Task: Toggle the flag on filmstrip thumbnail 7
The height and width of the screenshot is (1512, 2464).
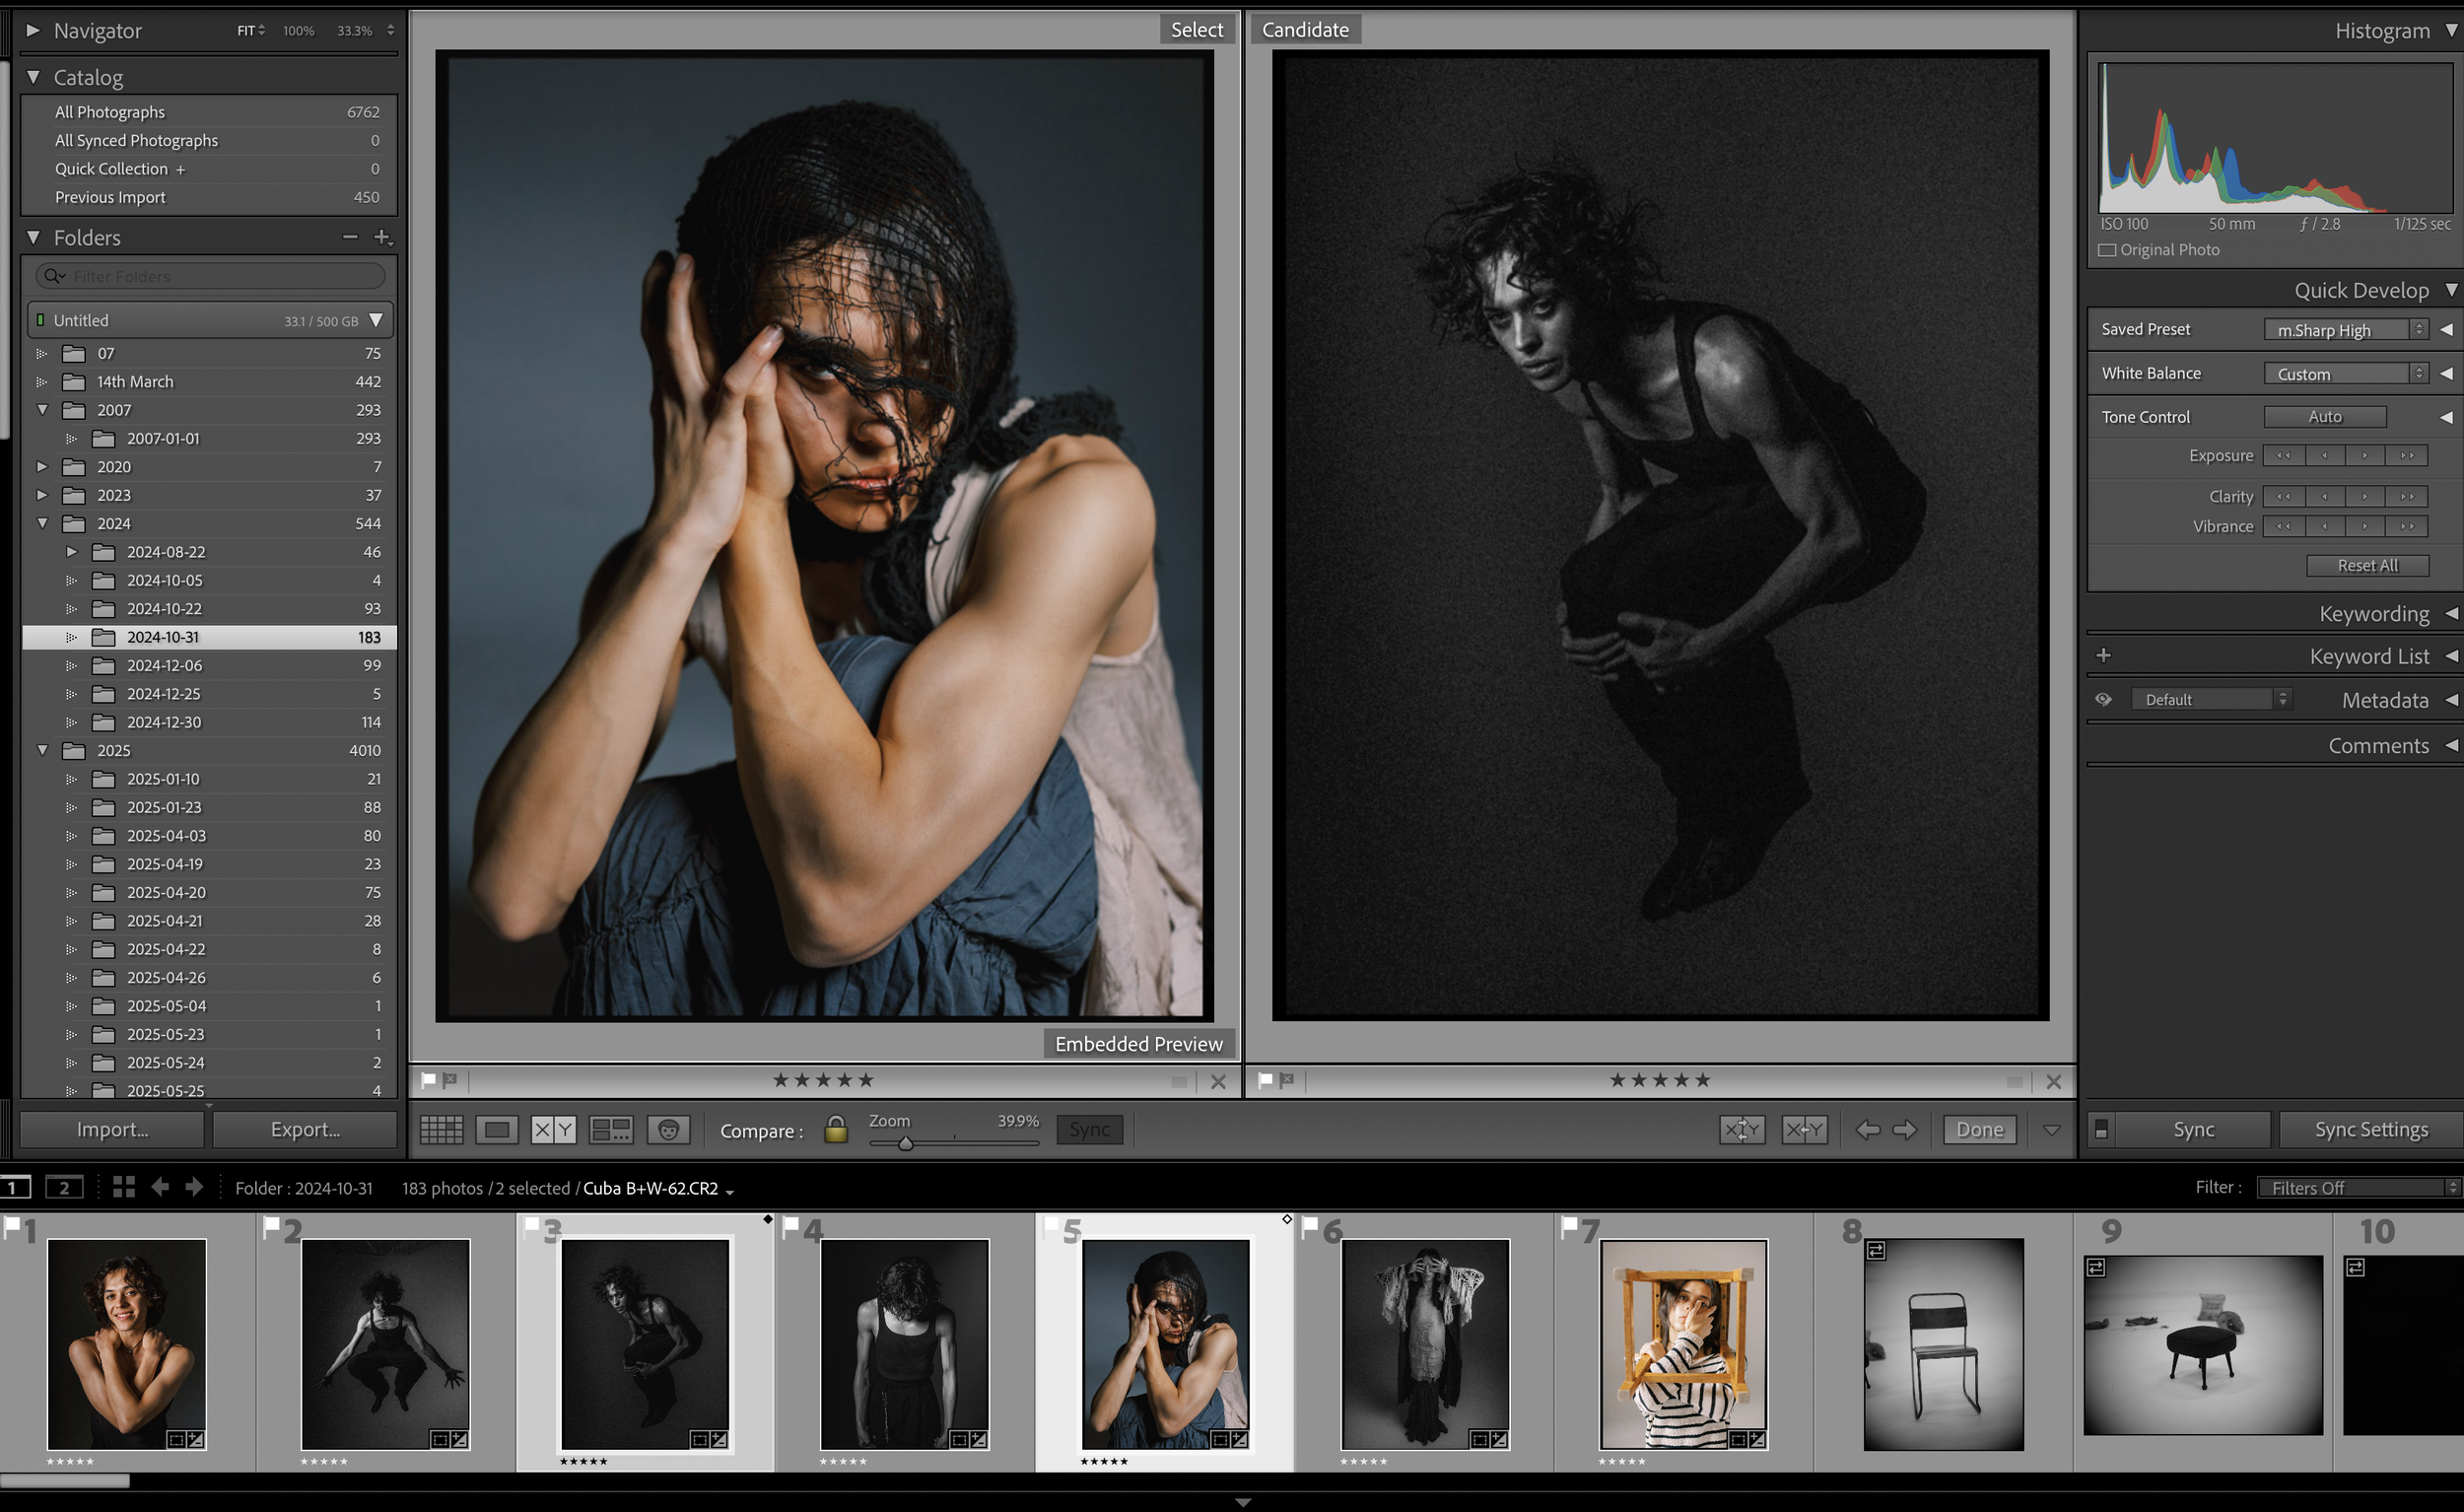Action: 1569,1225
